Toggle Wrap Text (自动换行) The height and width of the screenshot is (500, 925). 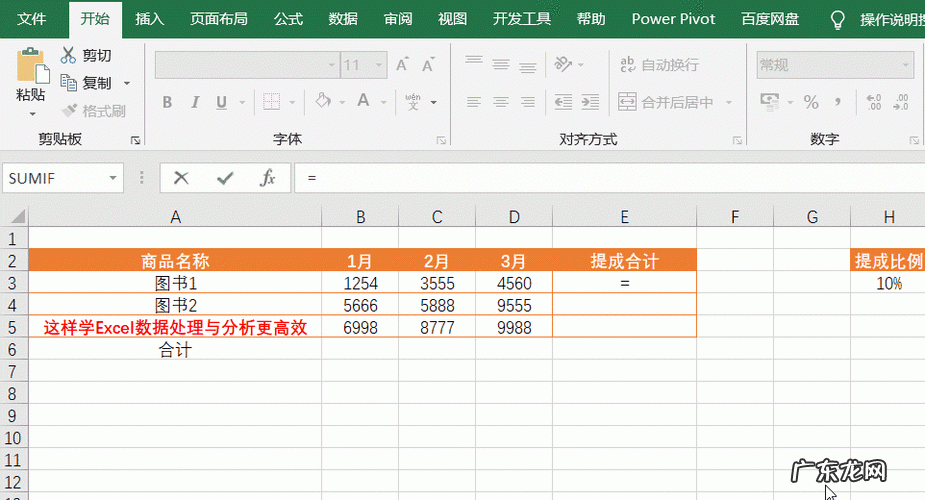point(659,65)
